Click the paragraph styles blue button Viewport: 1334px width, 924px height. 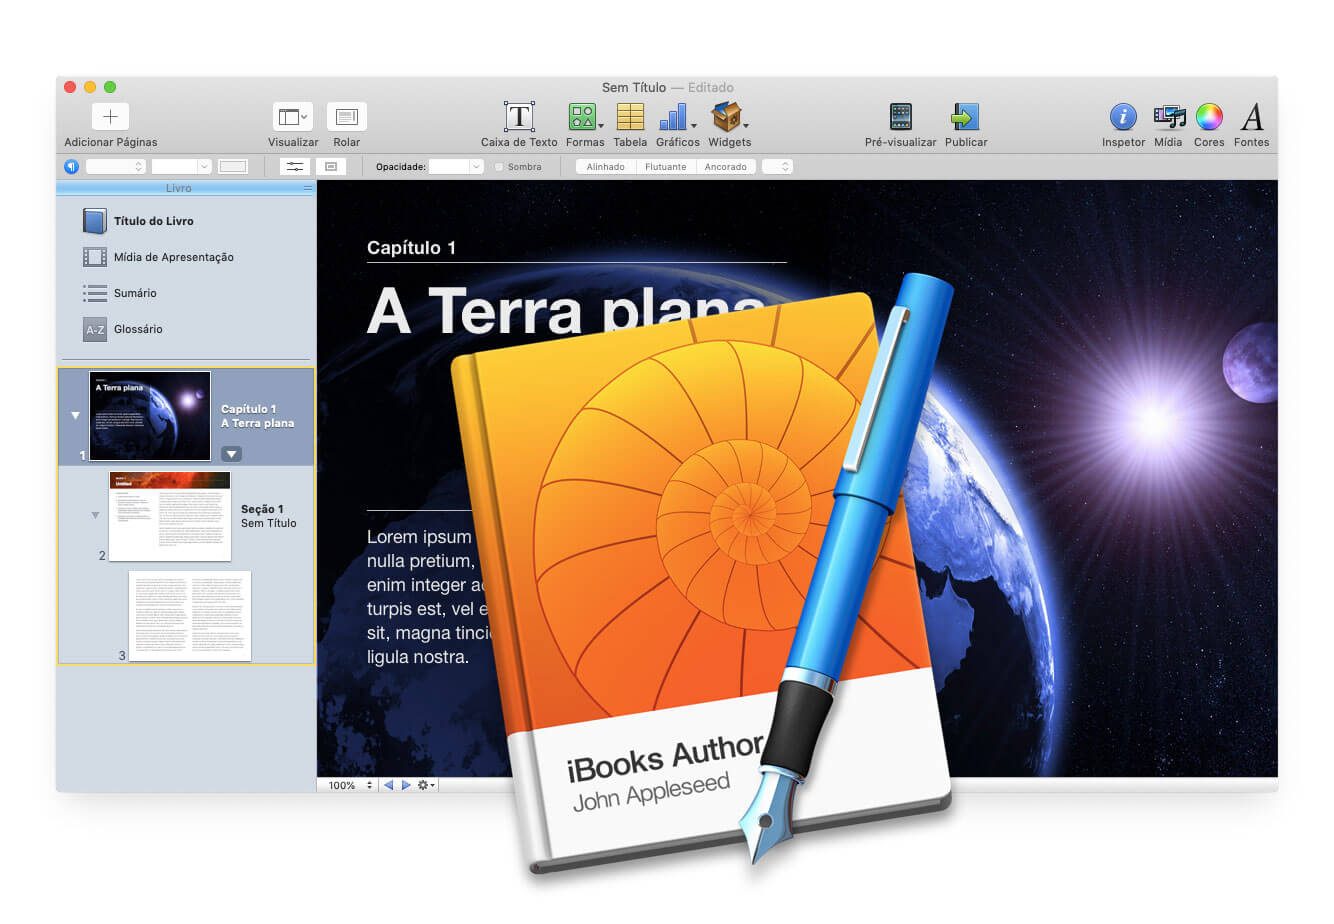[x=72, y=167]
